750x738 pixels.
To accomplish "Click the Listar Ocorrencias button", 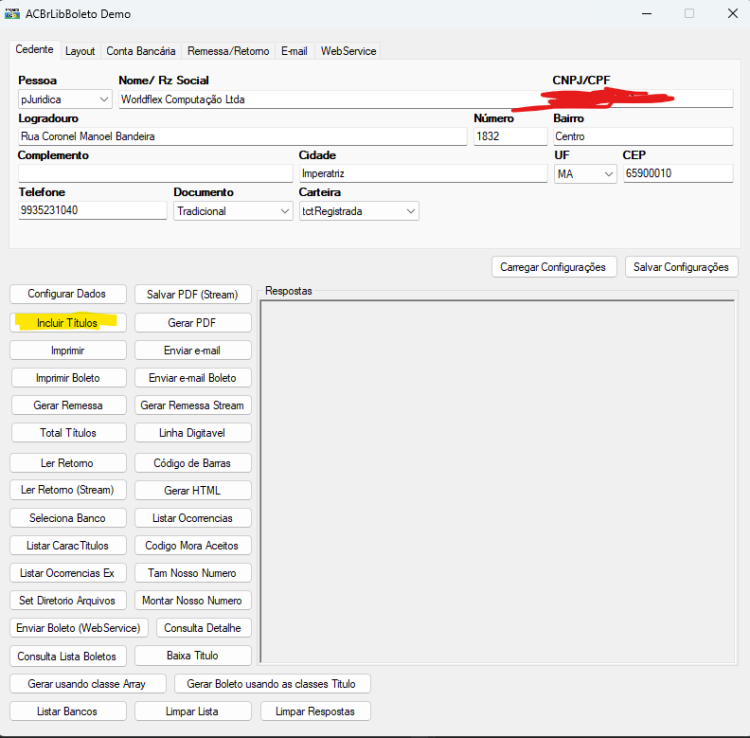I will click(193, 518).
